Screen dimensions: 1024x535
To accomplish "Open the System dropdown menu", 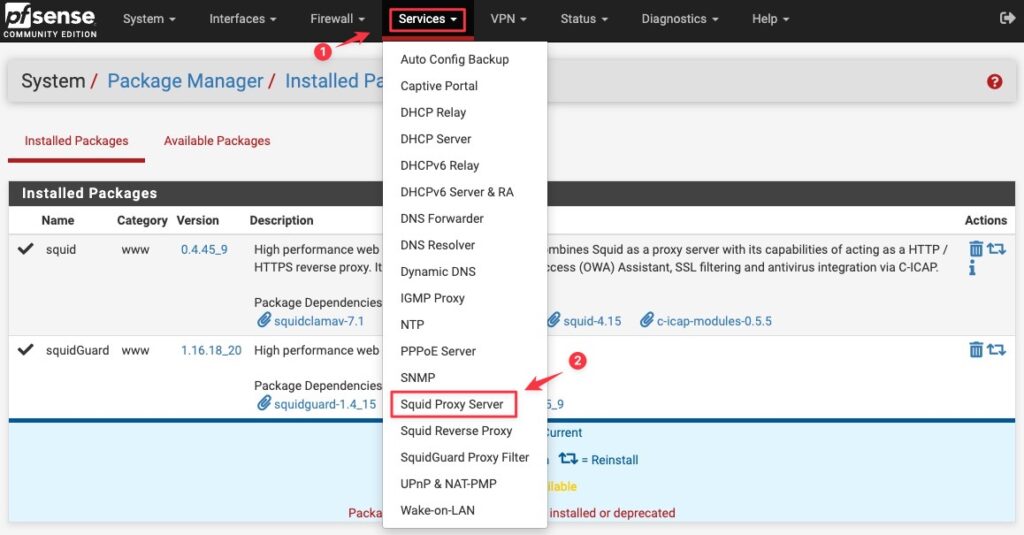I will (x=149, y=19).
